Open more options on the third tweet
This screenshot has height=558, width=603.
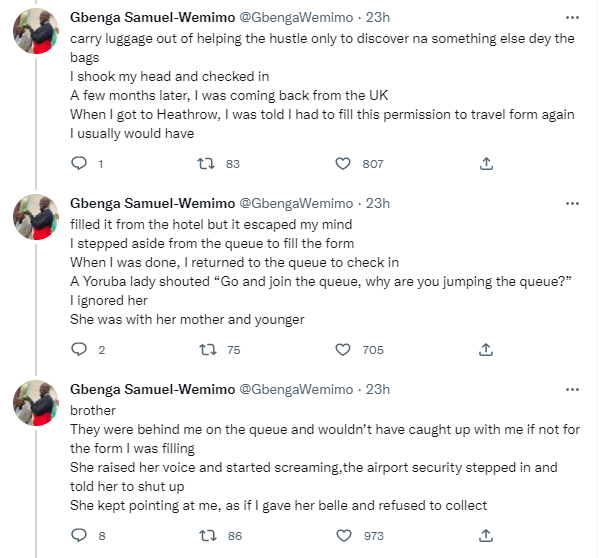(x=572, y=389)
